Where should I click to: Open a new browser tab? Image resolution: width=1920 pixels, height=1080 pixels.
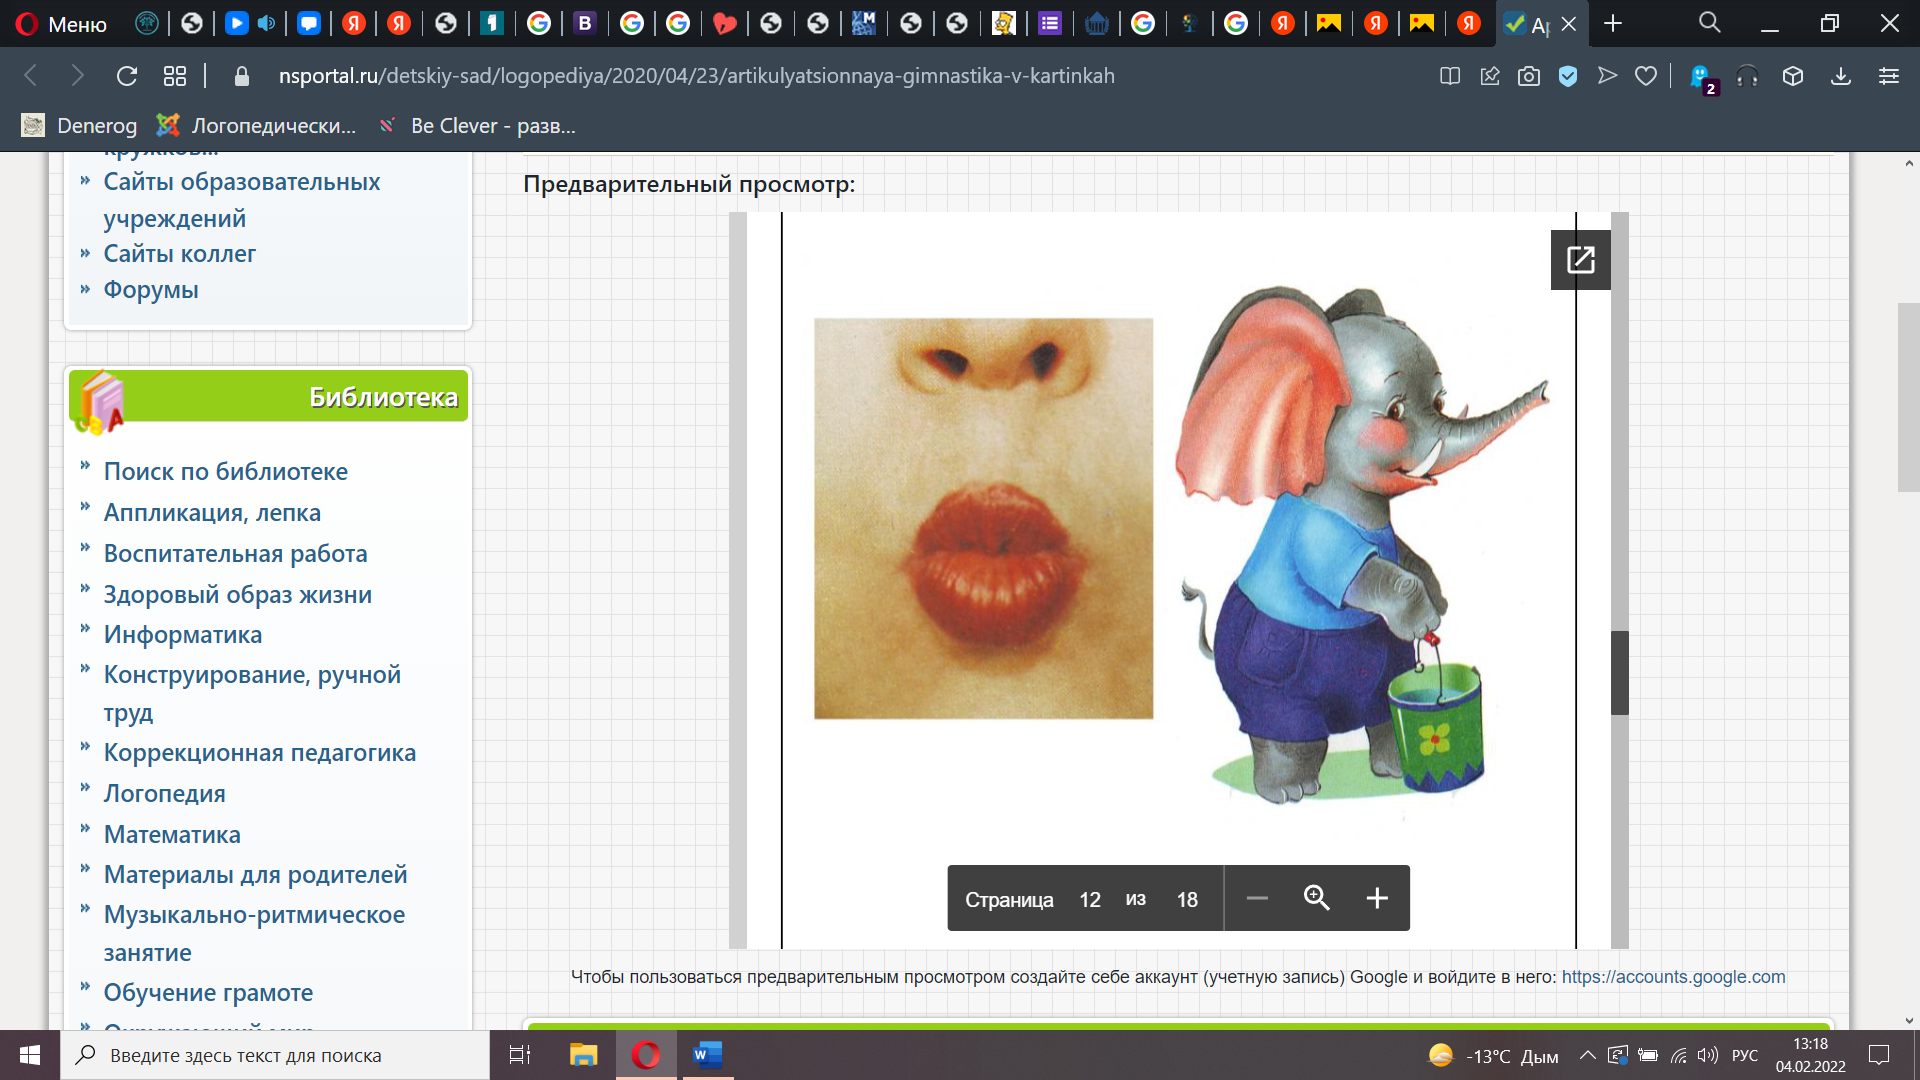click(1613, 24)
